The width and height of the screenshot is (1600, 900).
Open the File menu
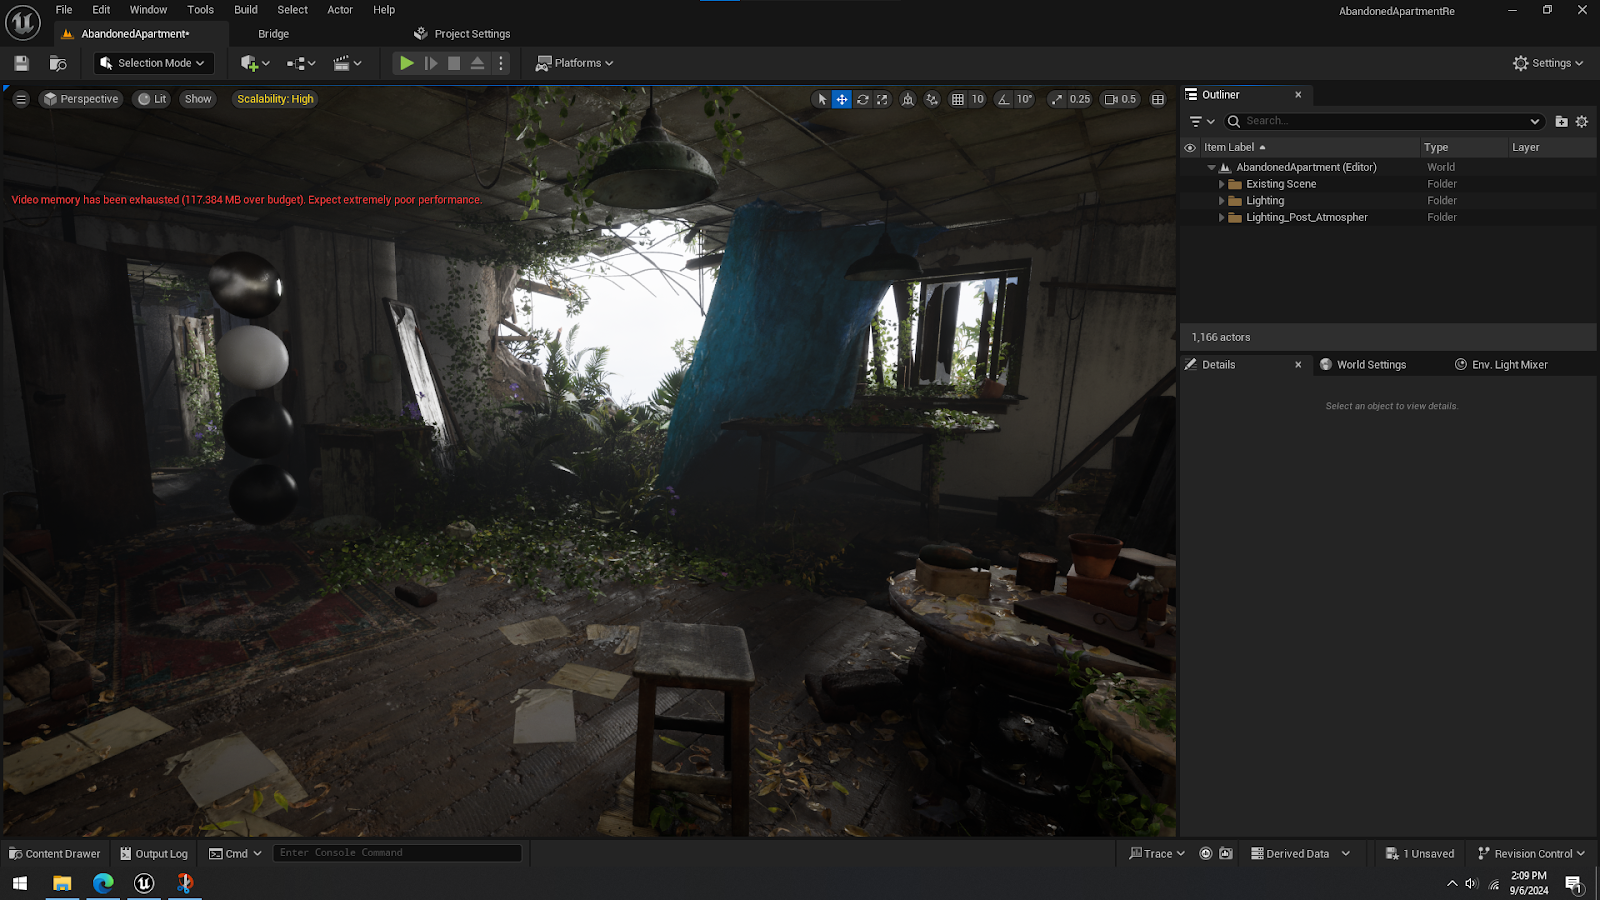click(x=64, y=10)
